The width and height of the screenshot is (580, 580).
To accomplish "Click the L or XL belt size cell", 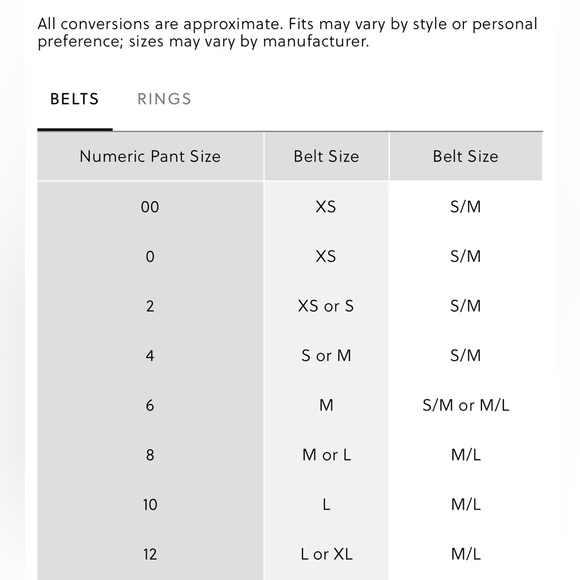I will point(326,554).
